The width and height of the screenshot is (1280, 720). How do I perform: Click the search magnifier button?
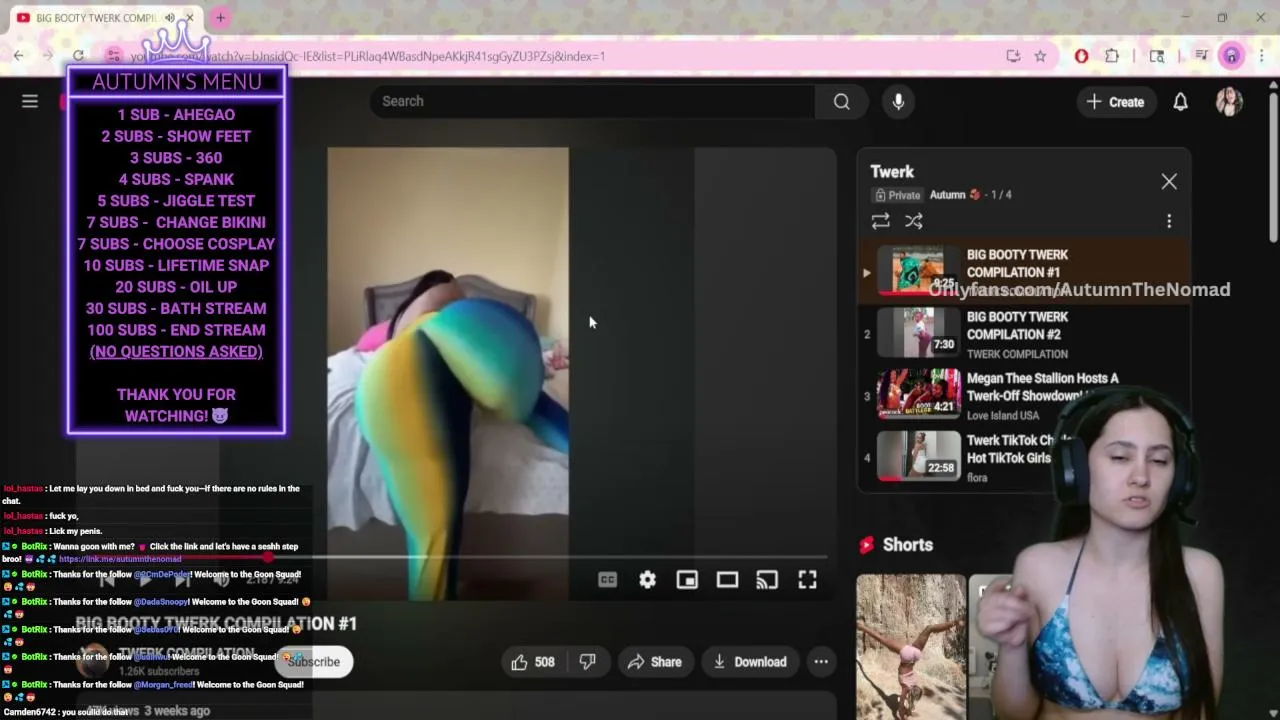[x=842, y=101]
